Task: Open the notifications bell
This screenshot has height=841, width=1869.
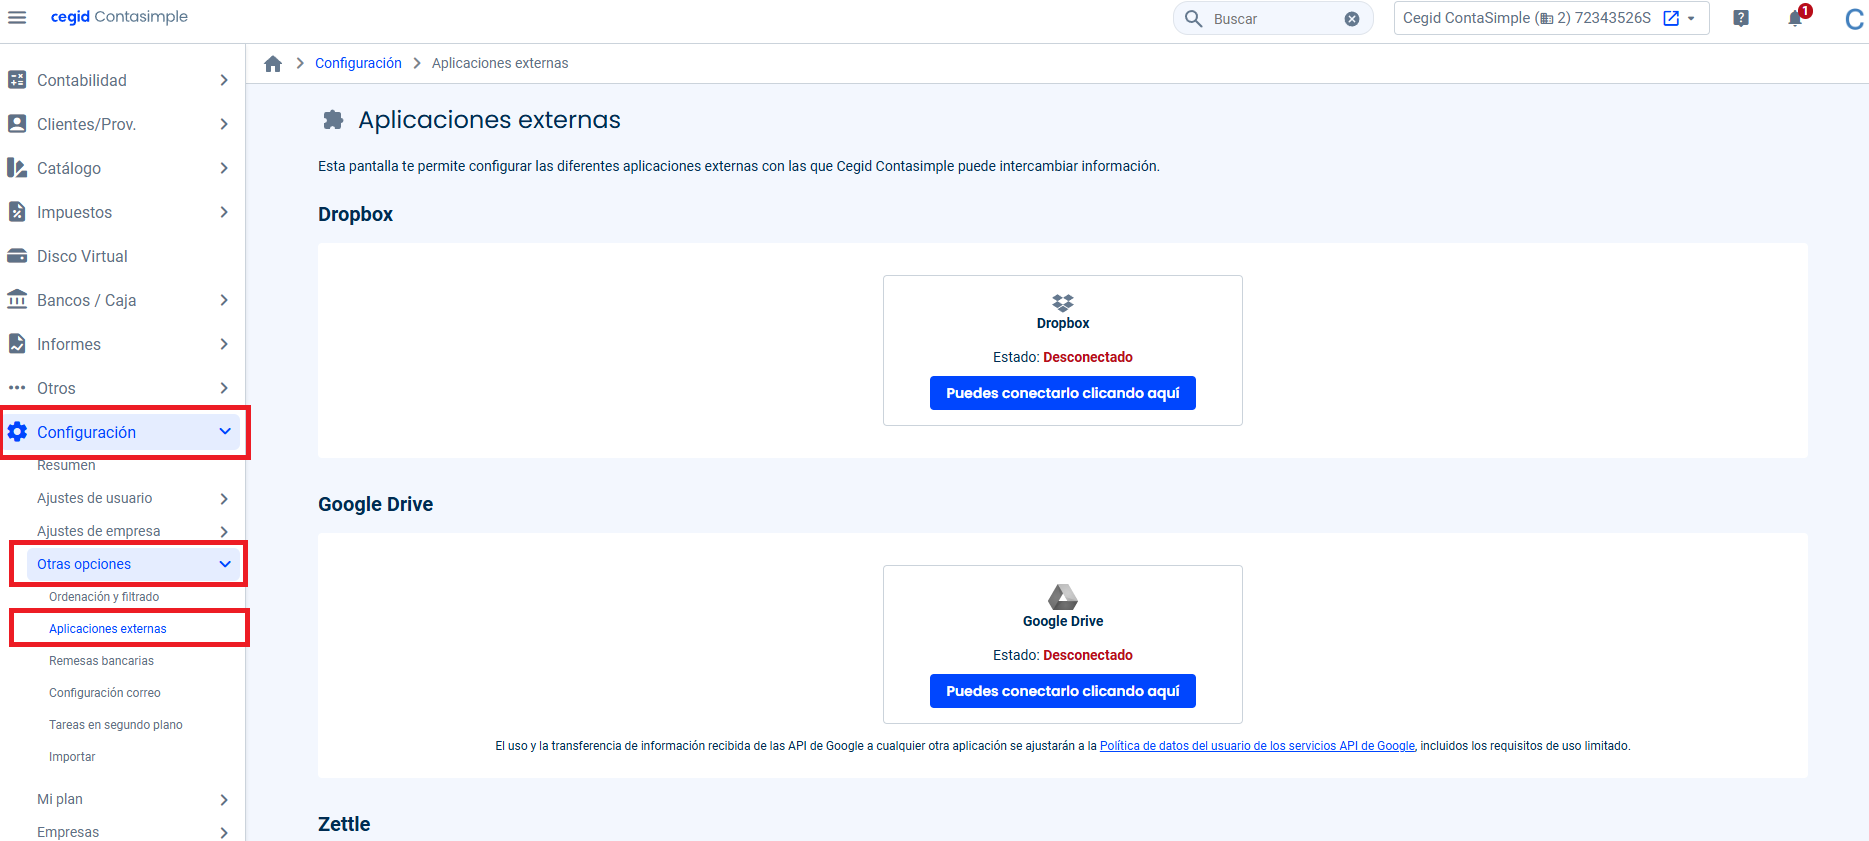Action: coord(1796,18)
